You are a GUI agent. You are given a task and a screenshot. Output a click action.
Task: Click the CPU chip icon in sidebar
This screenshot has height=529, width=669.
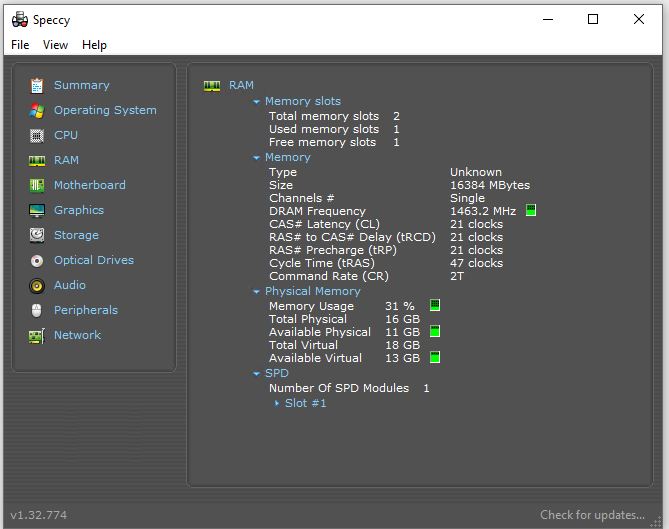(x=37, y=136)
